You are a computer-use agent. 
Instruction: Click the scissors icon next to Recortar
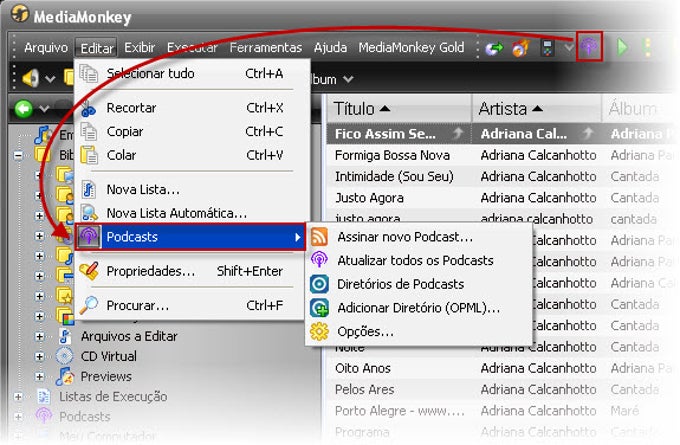[88, 108]
